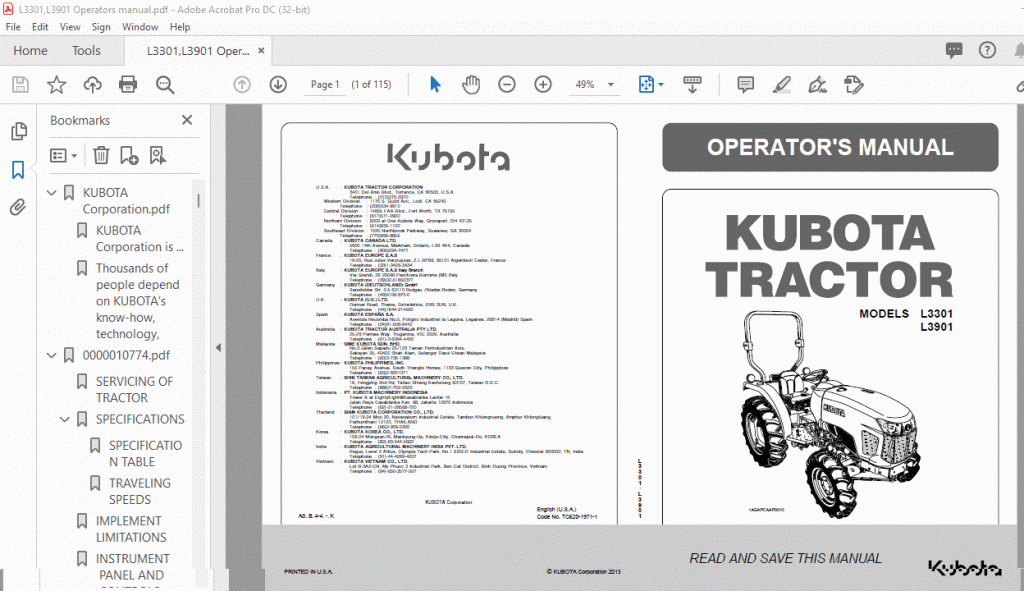This screenshot has width=1024, height=591.
Task: Zoom in with the plus button
Action: click(543, 84)
